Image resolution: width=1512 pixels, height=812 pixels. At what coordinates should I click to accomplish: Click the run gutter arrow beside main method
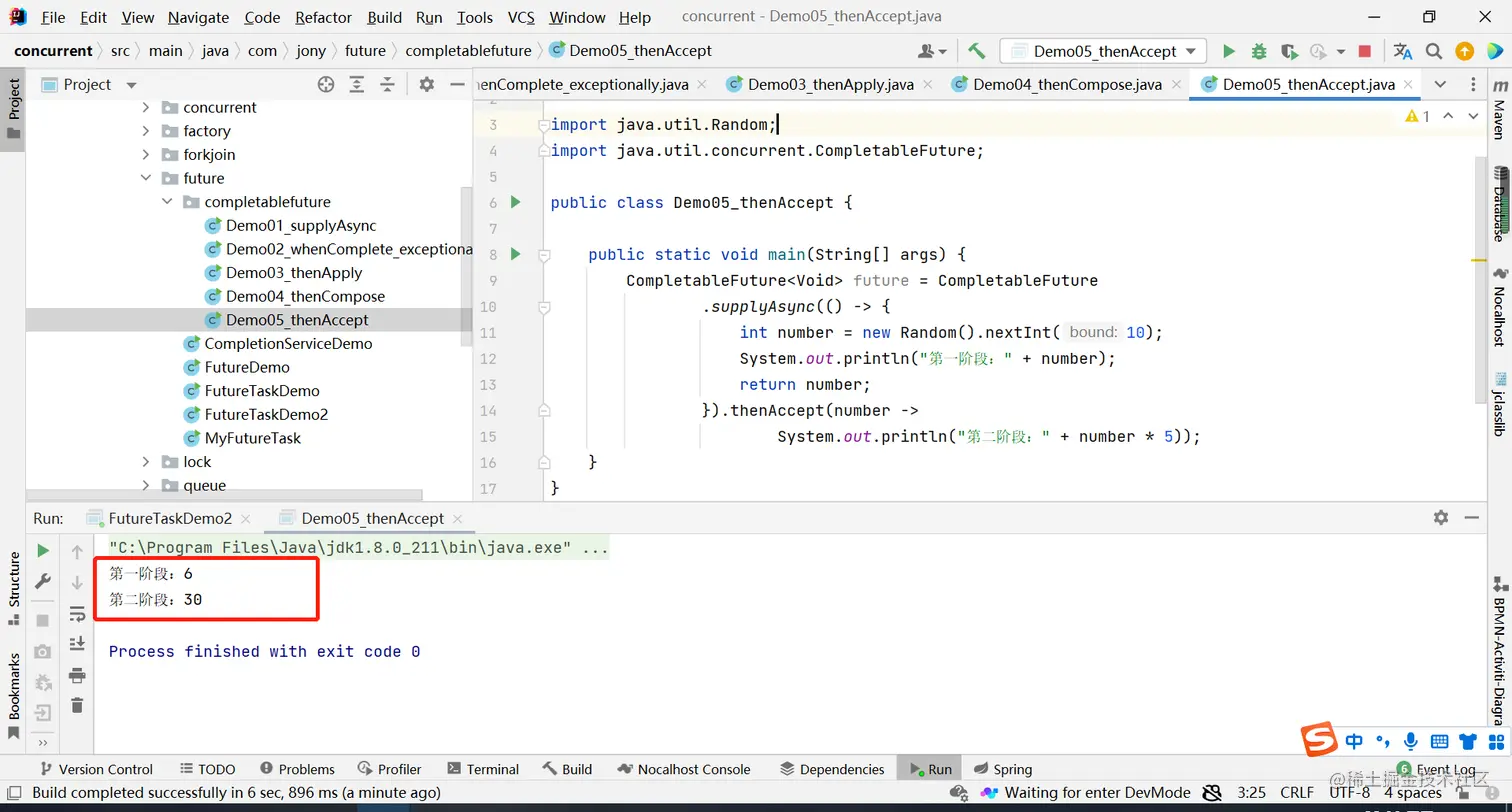[516, 254]
